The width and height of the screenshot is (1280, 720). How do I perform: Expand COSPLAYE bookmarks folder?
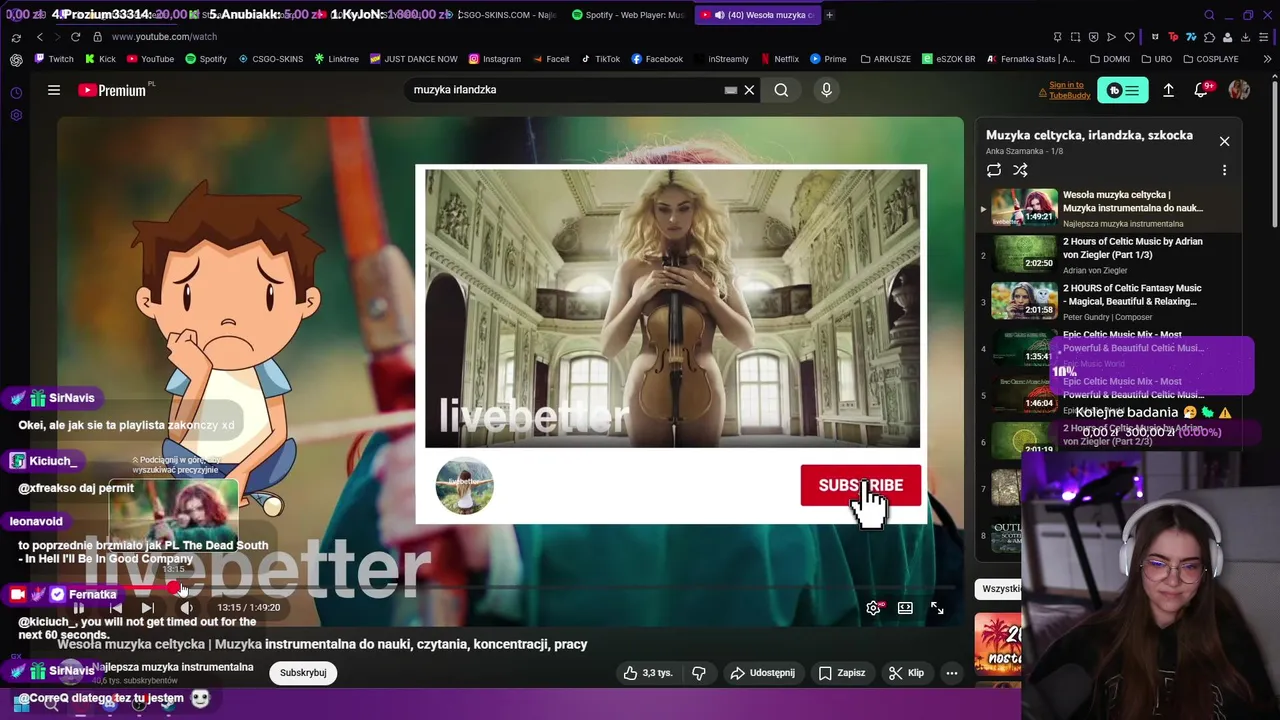point(1210,59)
